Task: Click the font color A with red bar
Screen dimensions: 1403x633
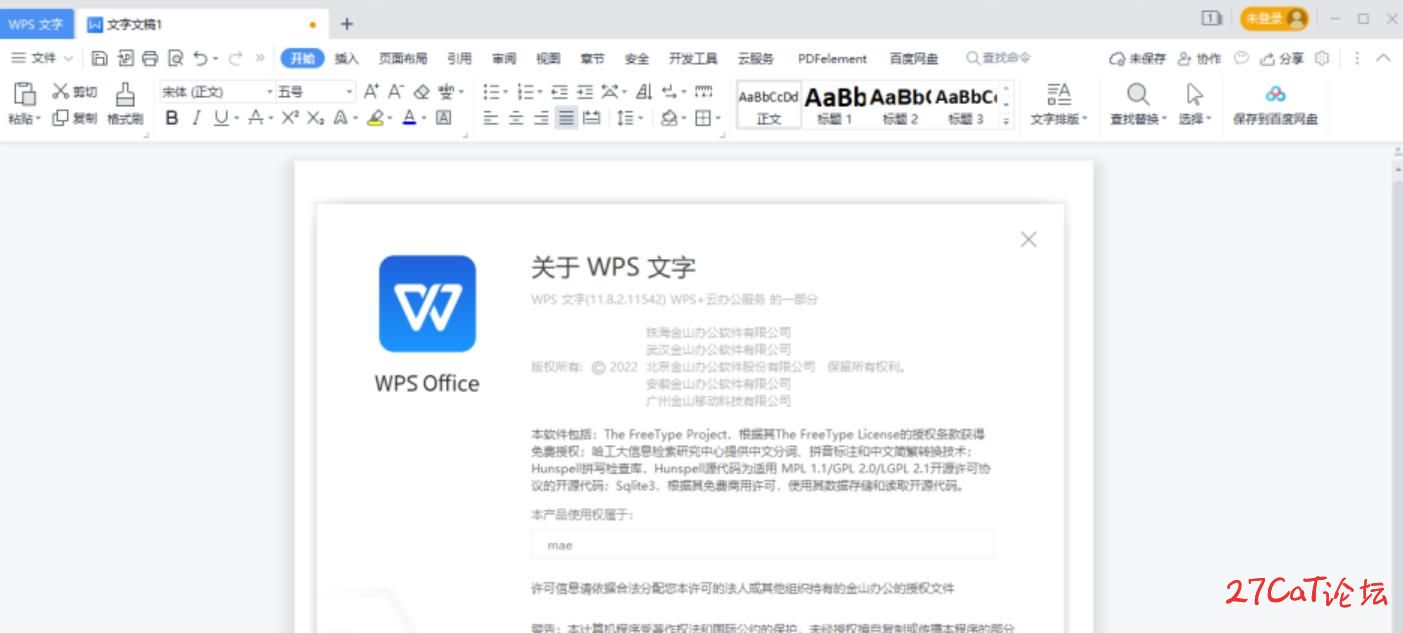Action: tap(409, 118)
